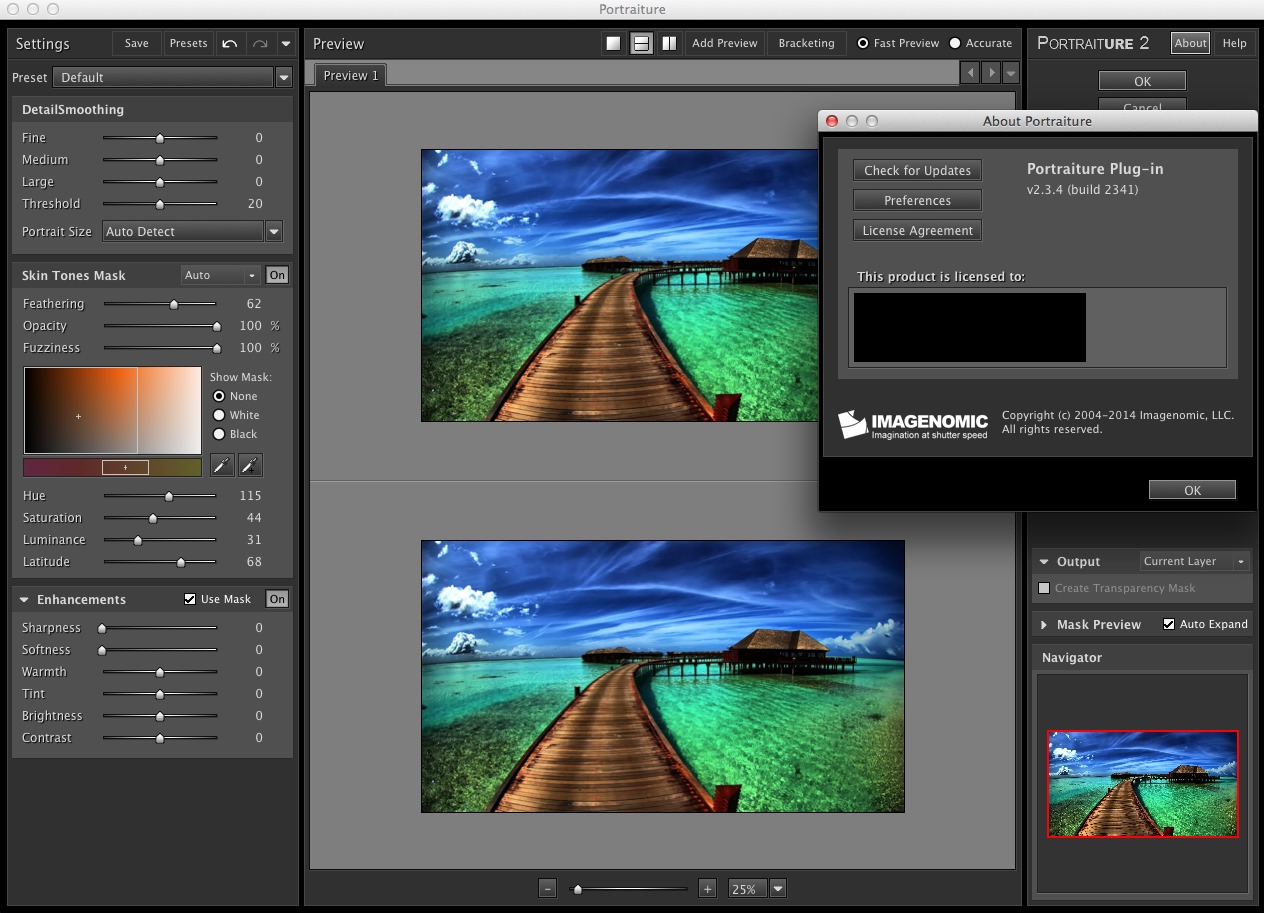Viewport: 1264px width, 913px height.
Task: Click the redo arrow icon in Settings
Action: pos(260,43)
